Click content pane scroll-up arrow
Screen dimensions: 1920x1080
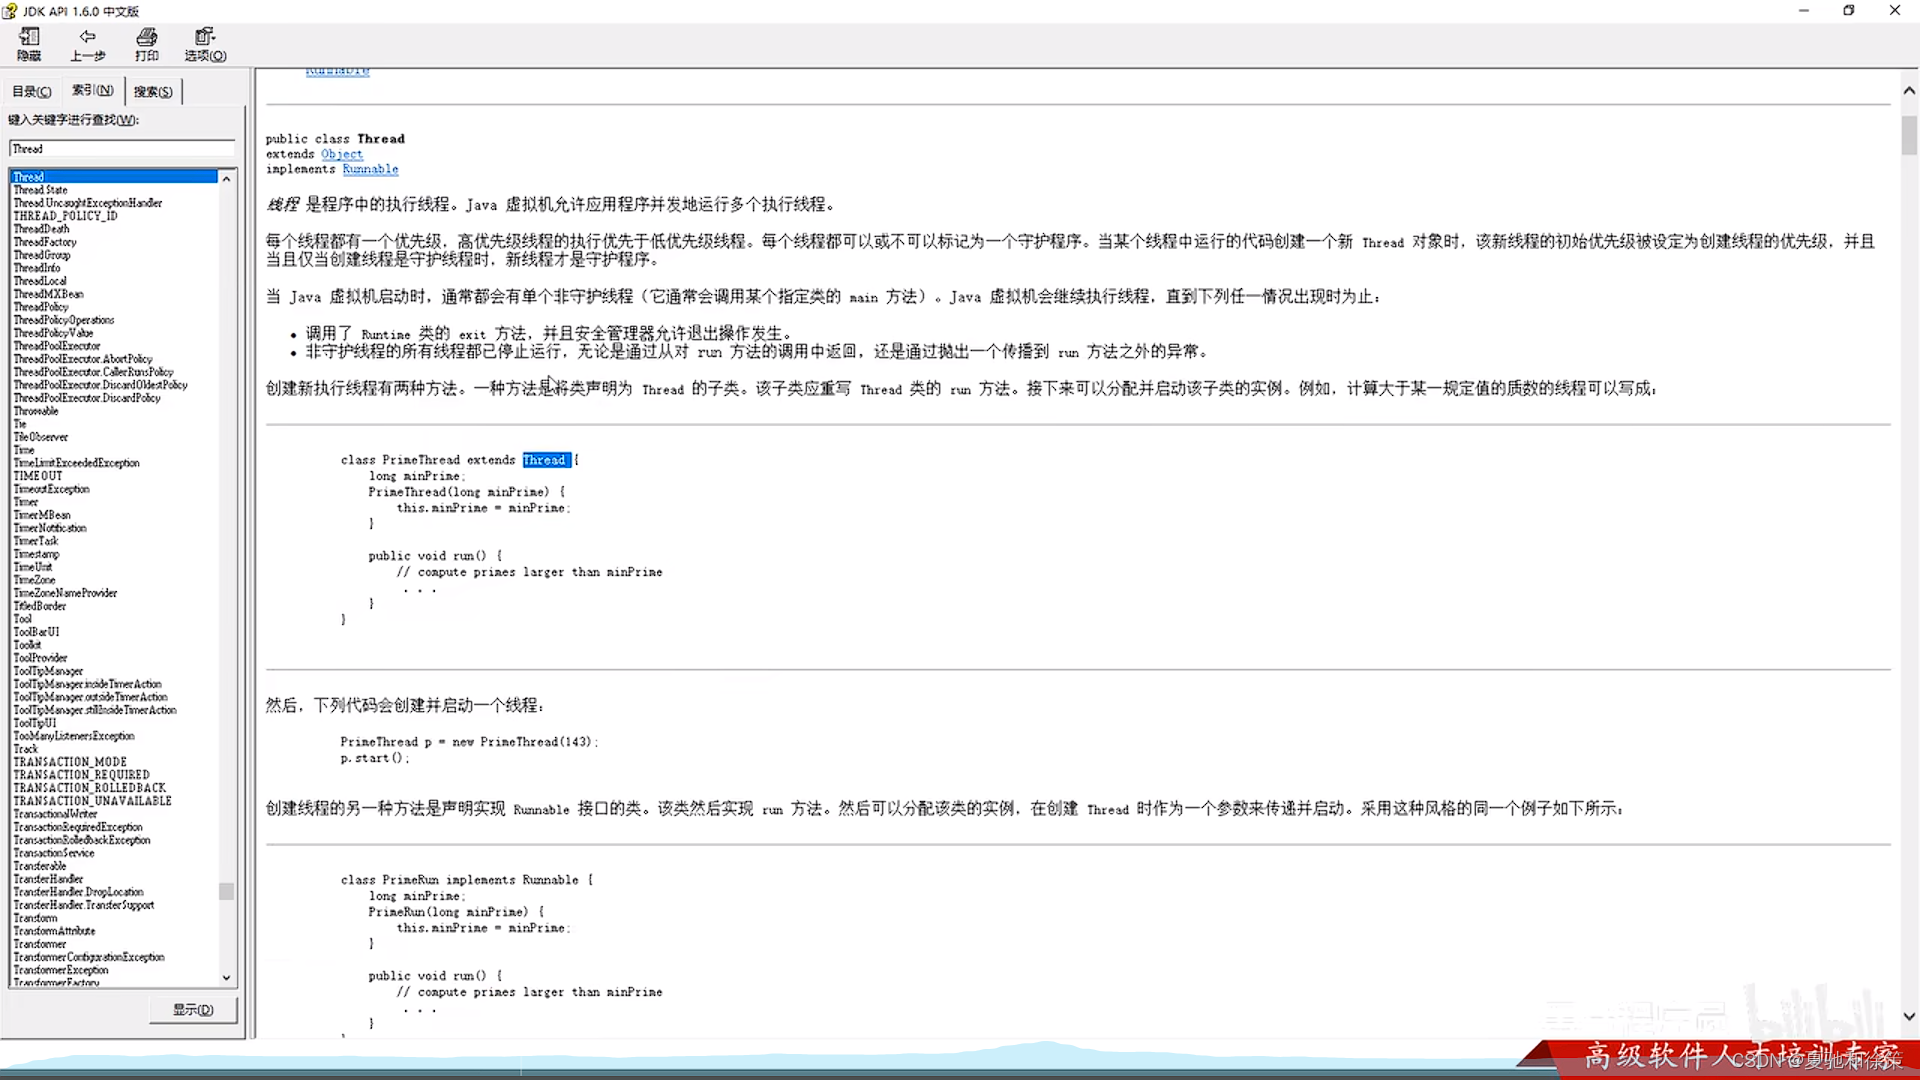click(x=1909, y=91)
